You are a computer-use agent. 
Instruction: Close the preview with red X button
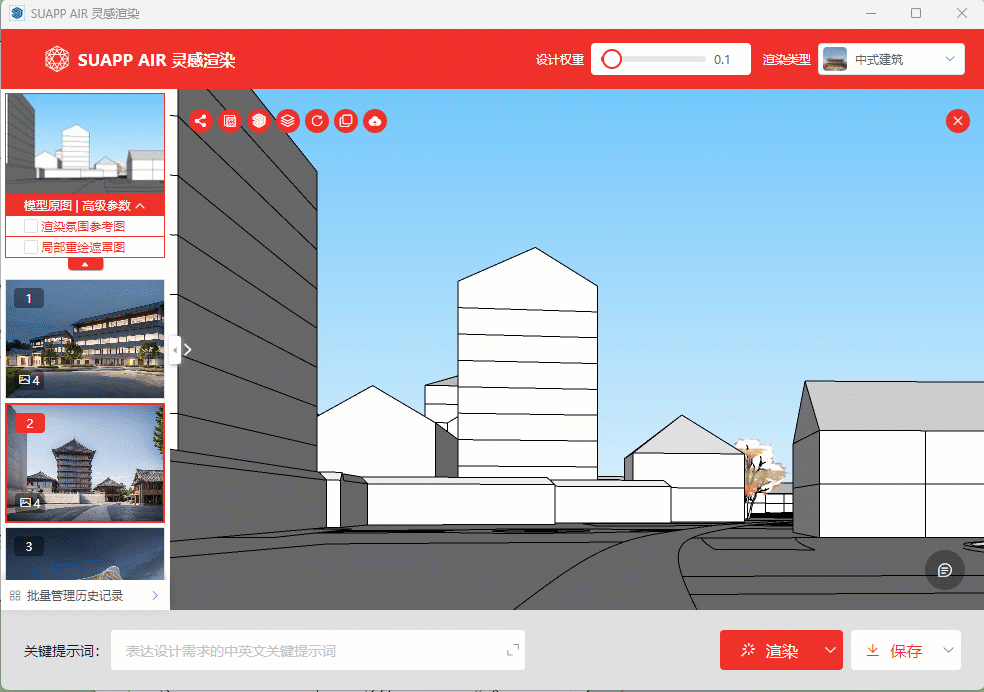click(x=958, y=120)
